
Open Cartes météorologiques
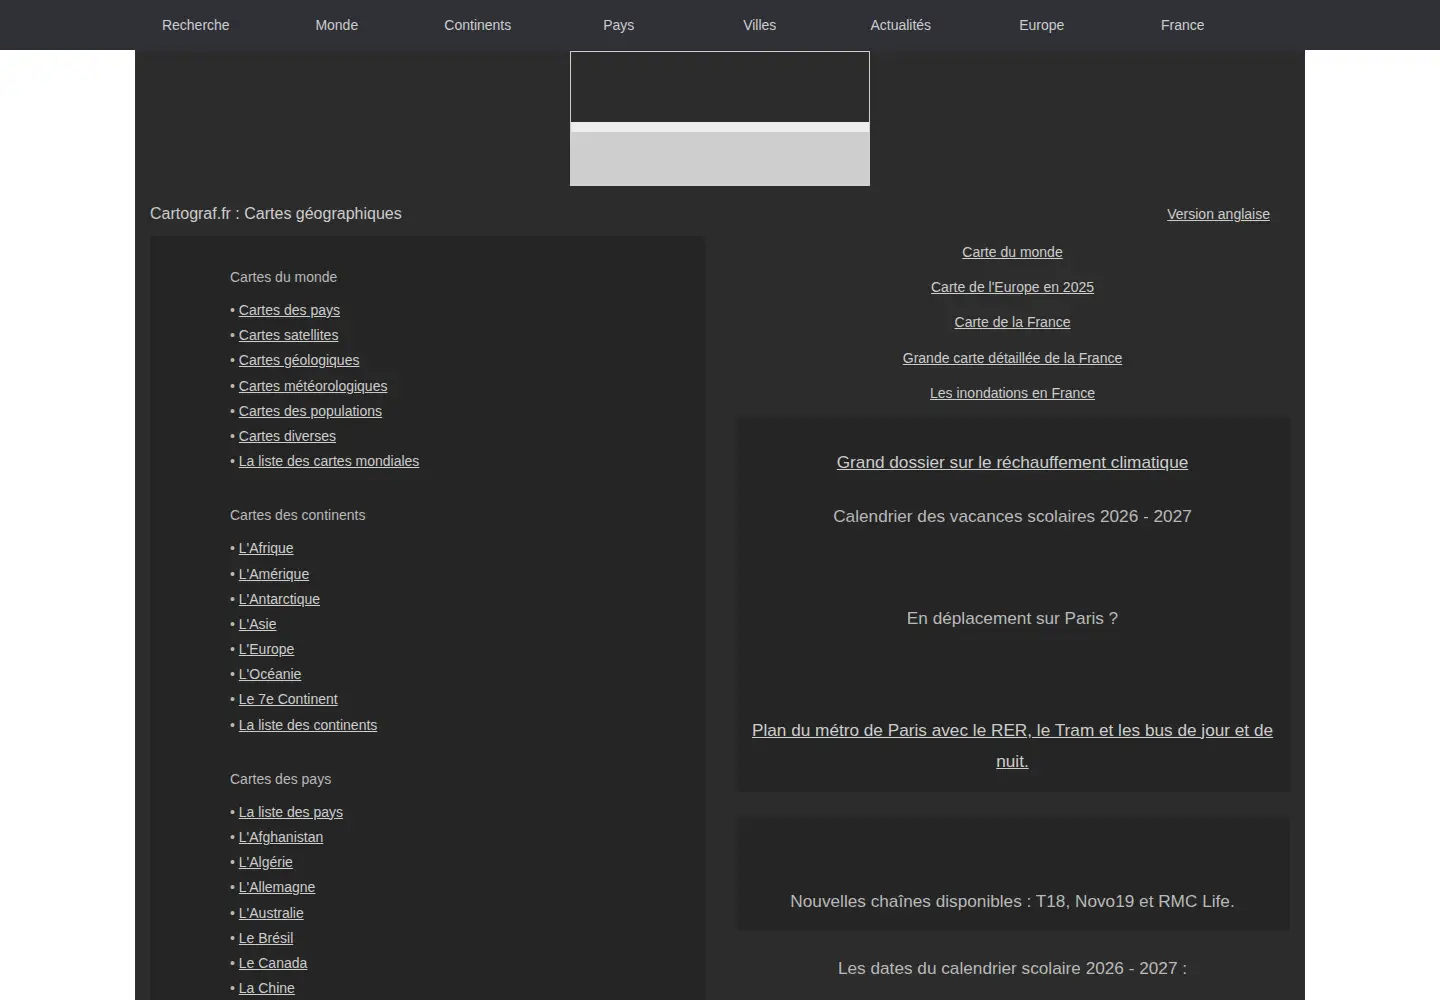tap(313, 386)
